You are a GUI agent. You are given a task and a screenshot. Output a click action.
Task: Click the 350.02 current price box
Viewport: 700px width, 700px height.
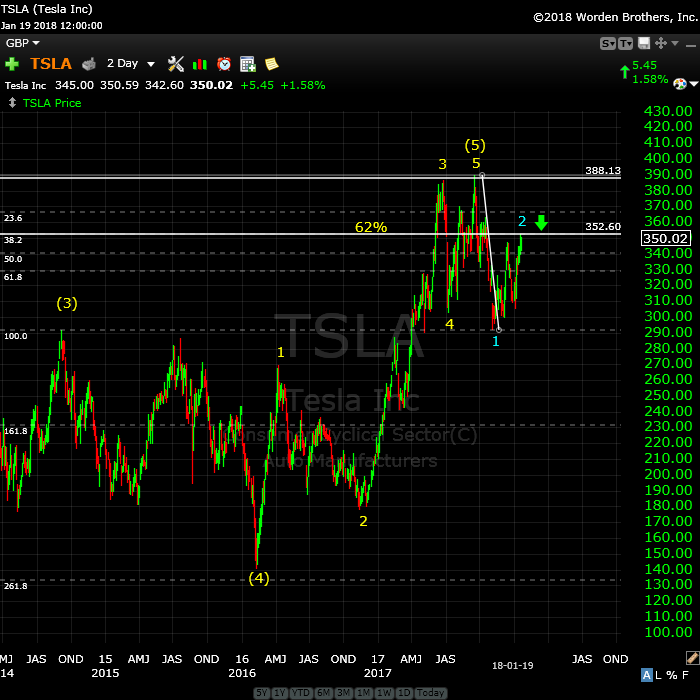(x=666, y=238)
